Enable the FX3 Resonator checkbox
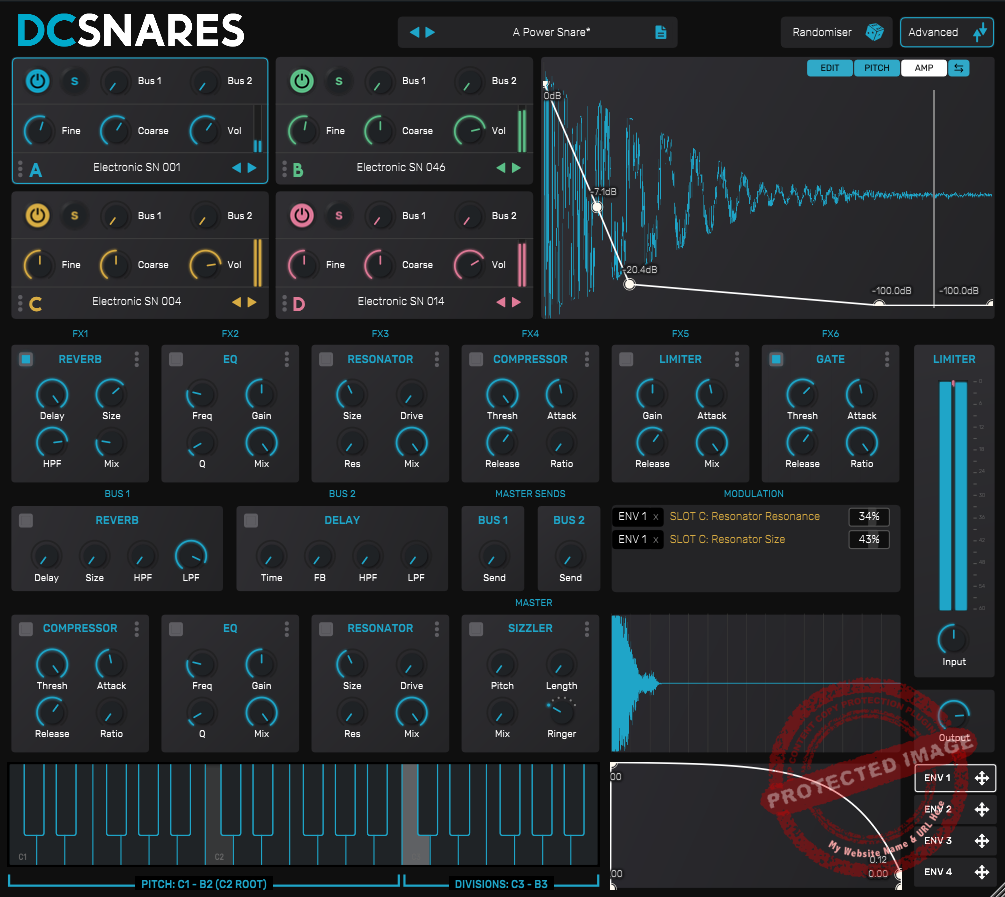 tap(326, 359)
